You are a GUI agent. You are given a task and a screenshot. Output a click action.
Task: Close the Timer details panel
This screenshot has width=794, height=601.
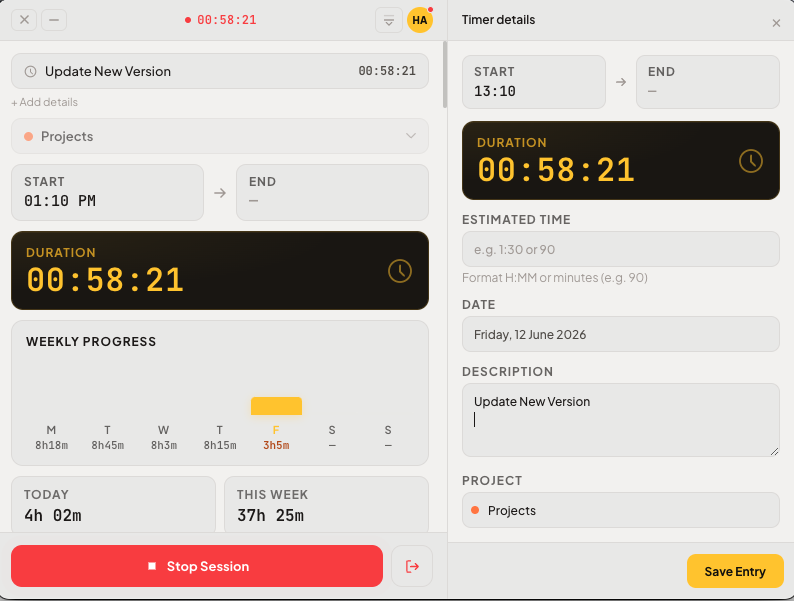click(x=776, y=23)
